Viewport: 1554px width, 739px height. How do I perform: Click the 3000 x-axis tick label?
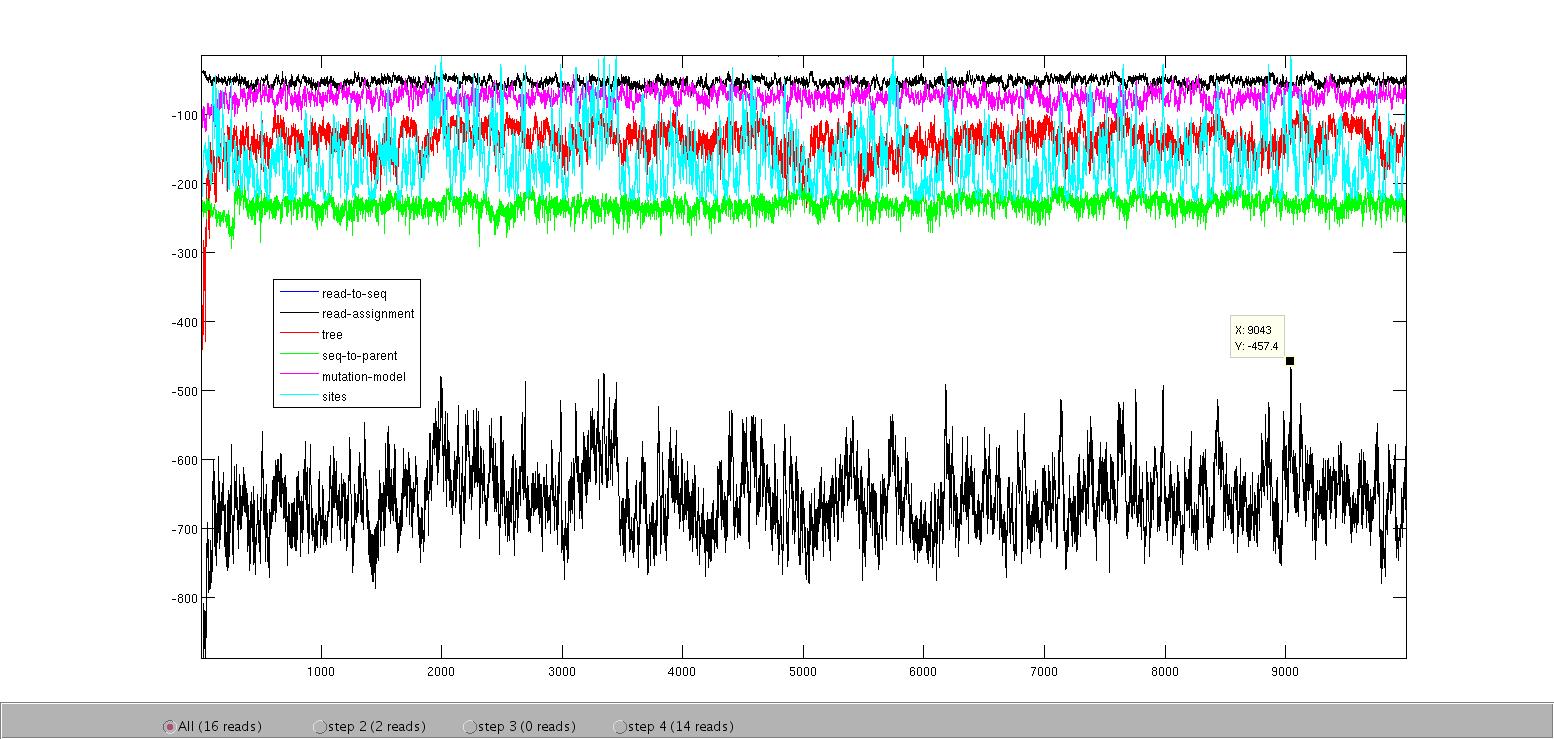click(x=562, y=672)
